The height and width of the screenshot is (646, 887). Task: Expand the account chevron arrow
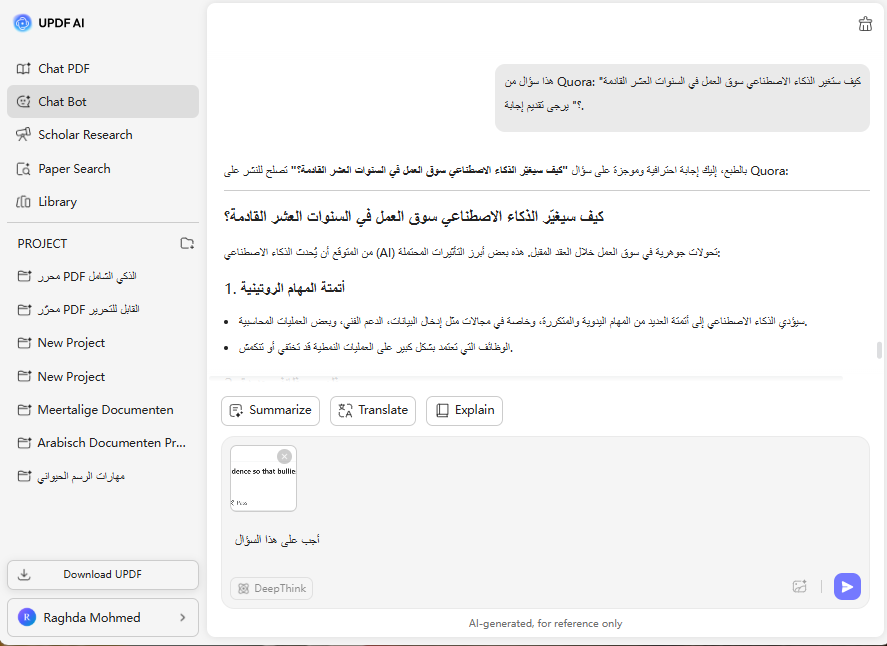point(182,617)
